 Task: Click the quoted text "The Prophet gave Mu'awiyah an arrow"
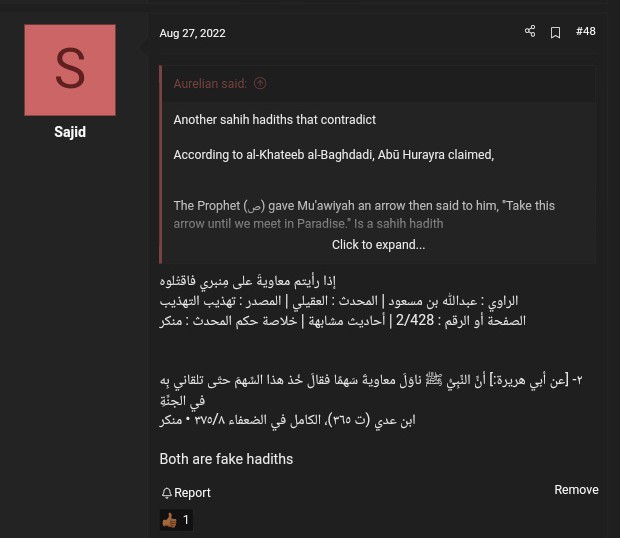364,206
